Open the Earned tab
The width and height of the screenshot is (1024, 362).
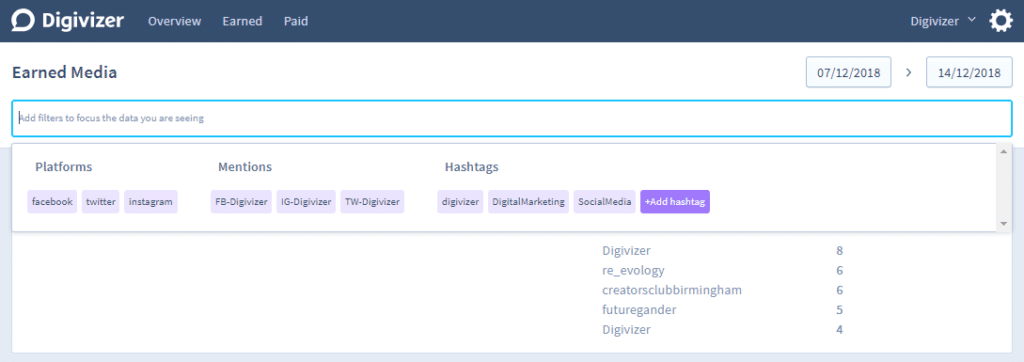pos(242,21)
